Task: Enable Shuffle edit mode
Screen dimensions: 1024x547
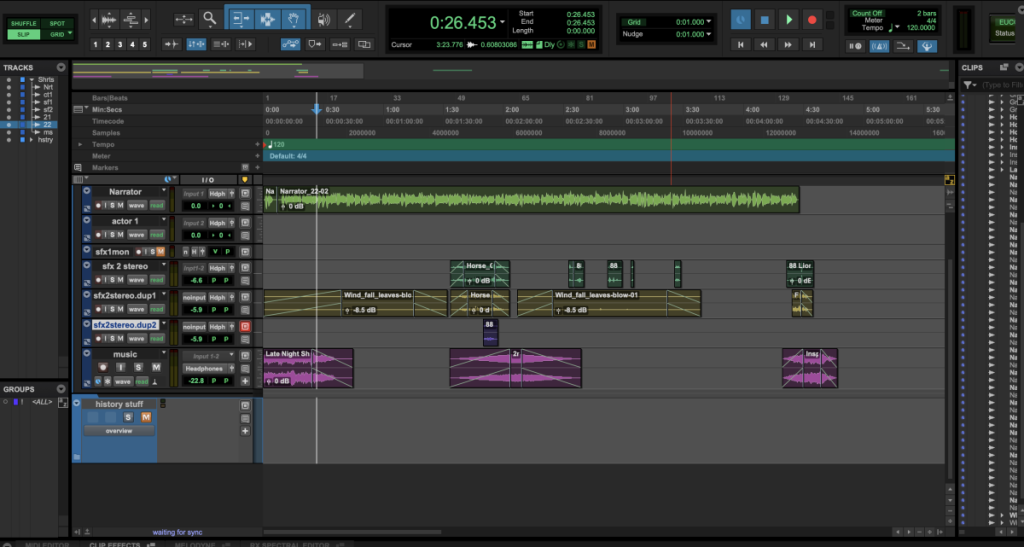Action: [x=23, y=22]
